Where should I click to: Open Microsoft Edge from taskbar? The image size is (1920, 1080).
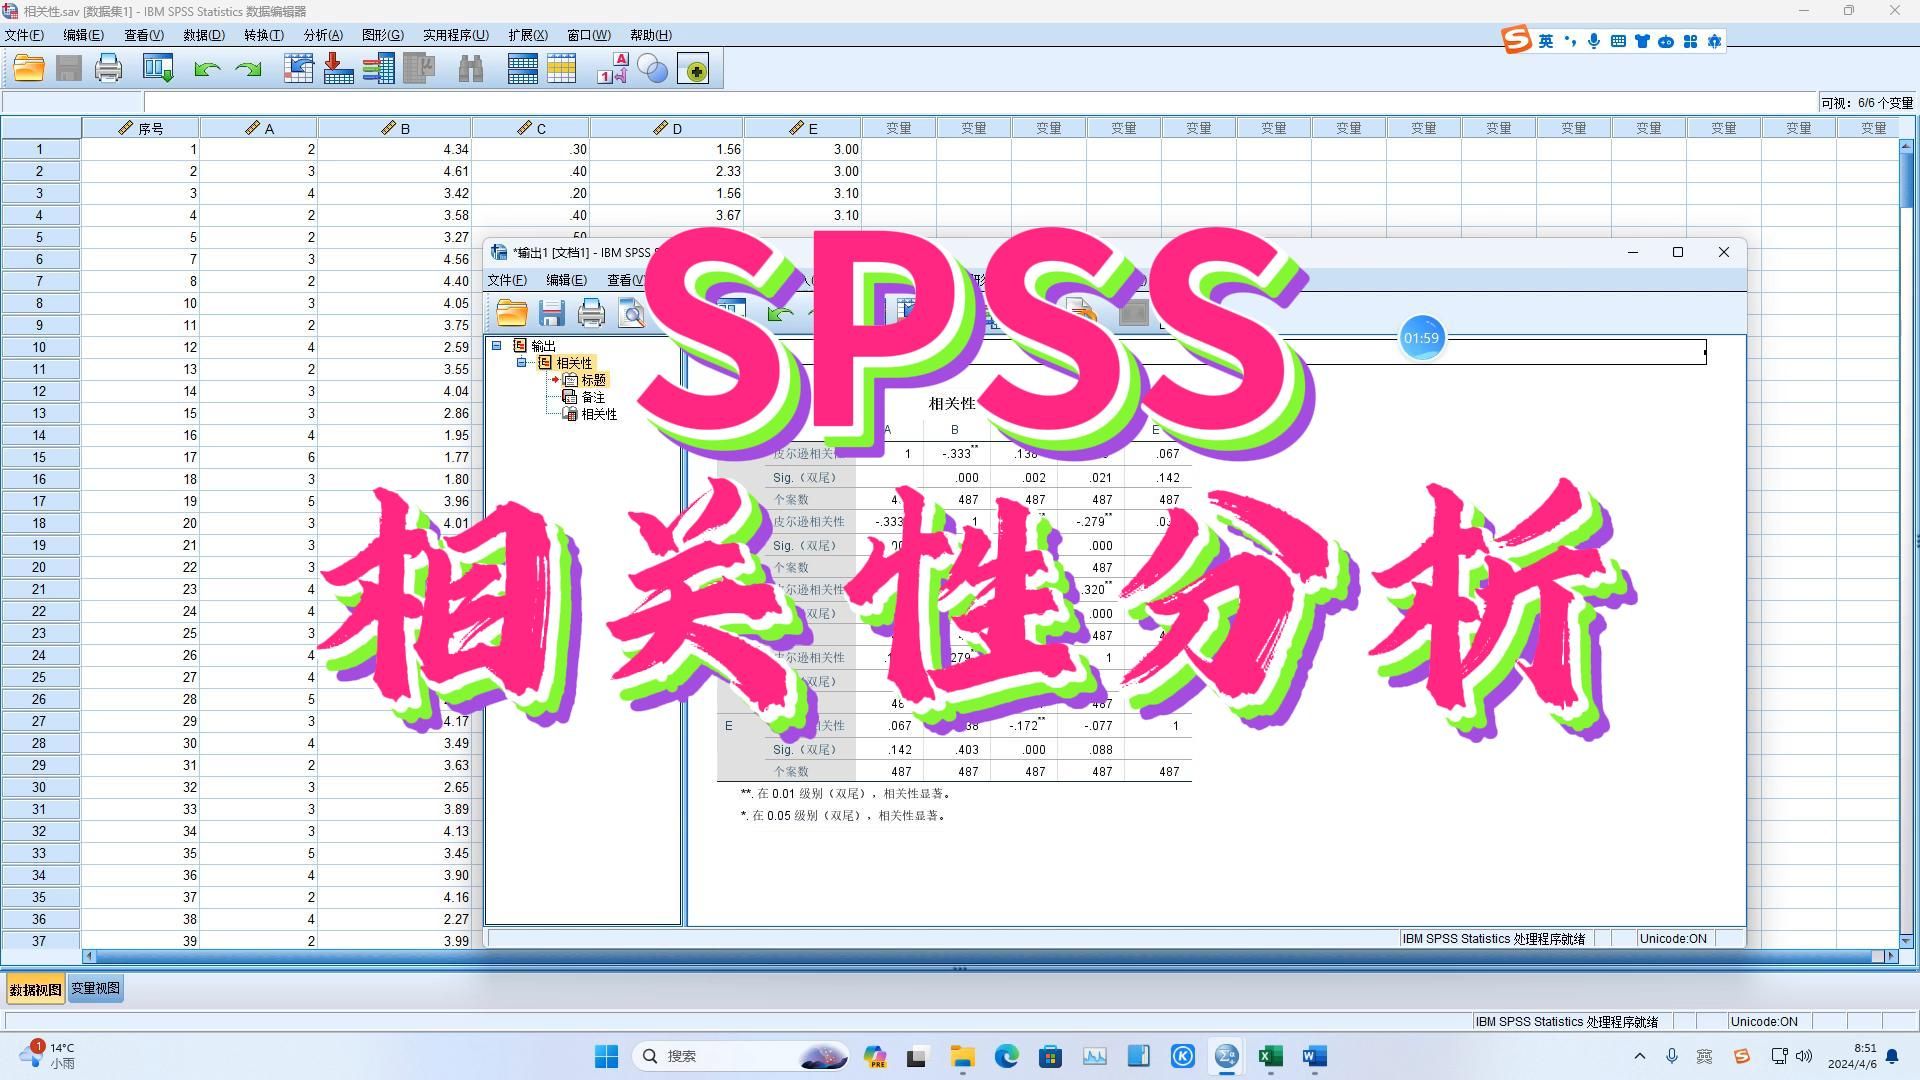click(1006, 1056)
